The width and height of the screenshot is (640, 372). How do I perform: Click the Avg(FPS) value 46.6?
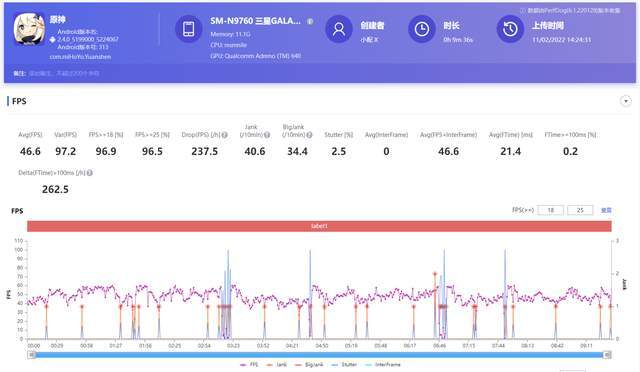click(x=30, y=151)
